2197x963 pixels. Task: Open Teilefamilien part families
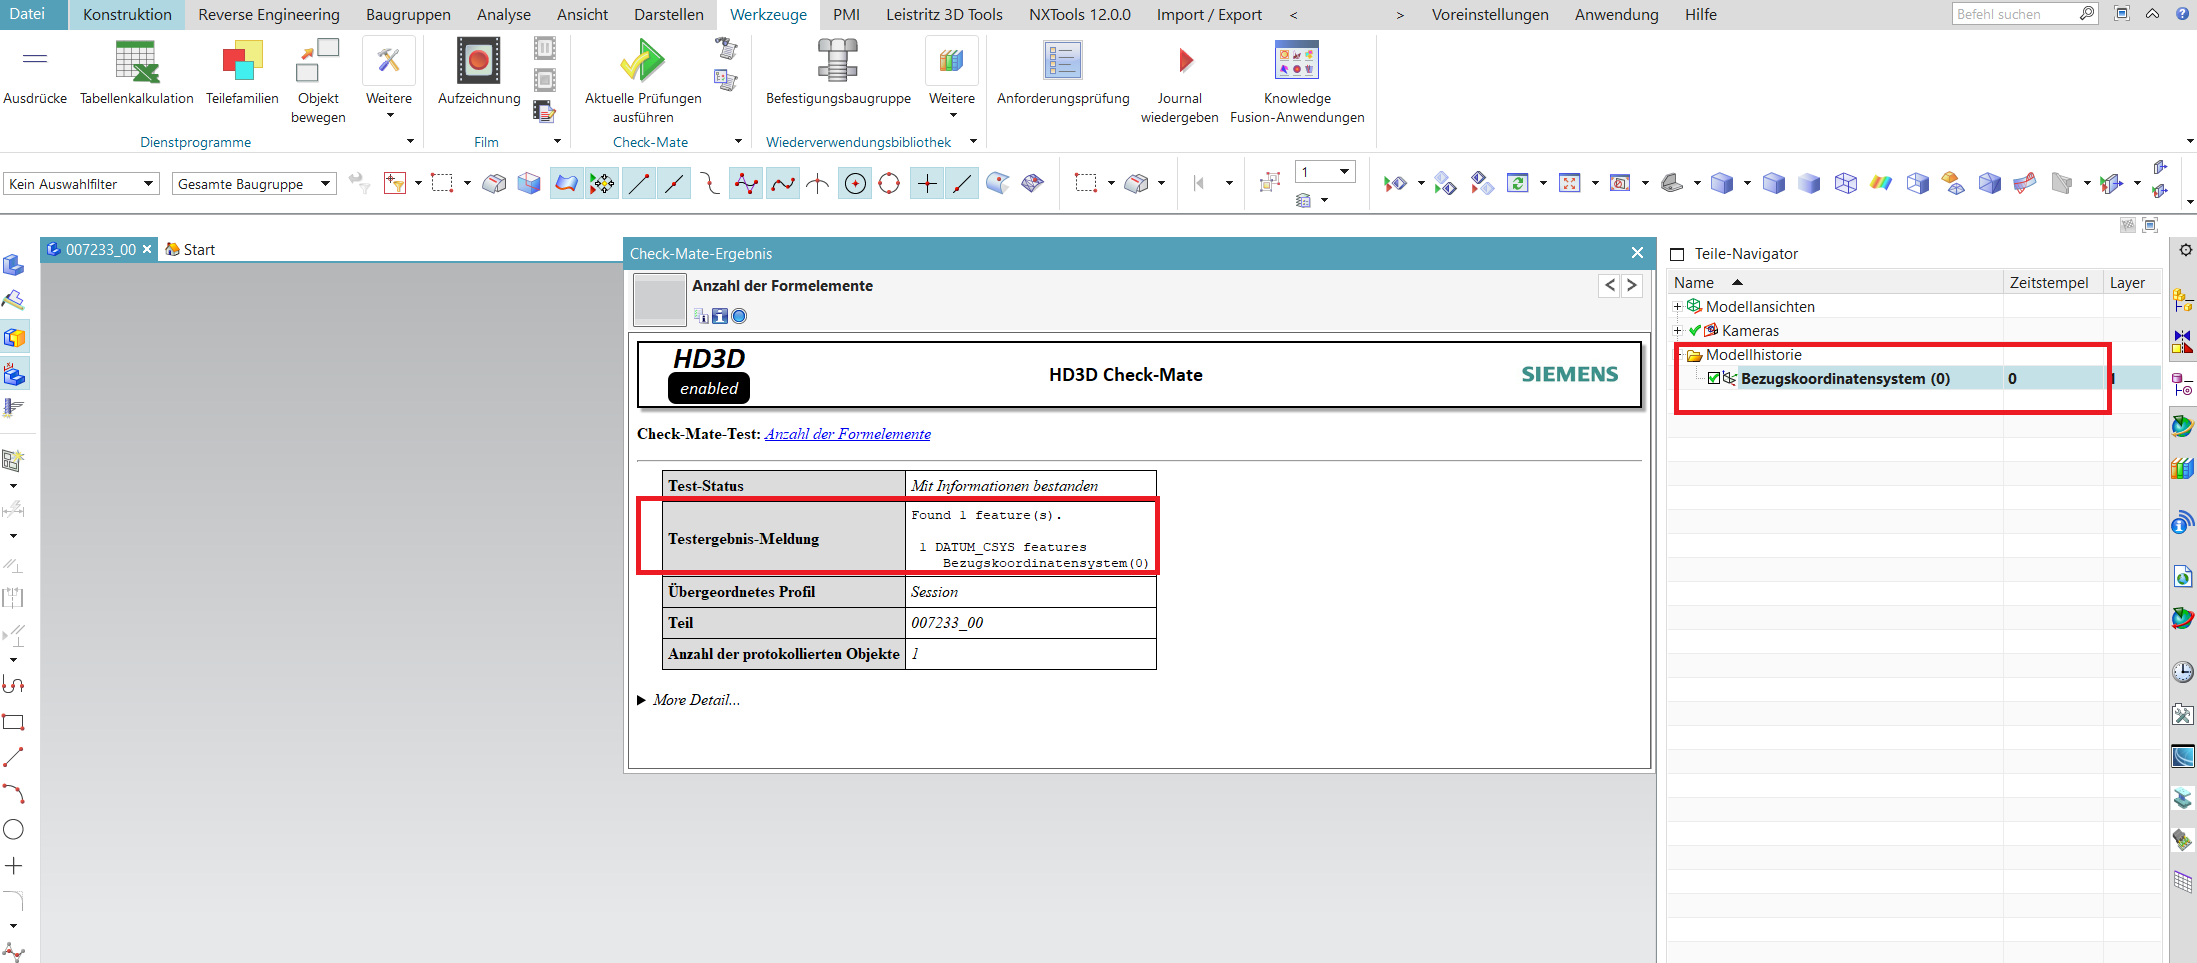coord(242,72)
